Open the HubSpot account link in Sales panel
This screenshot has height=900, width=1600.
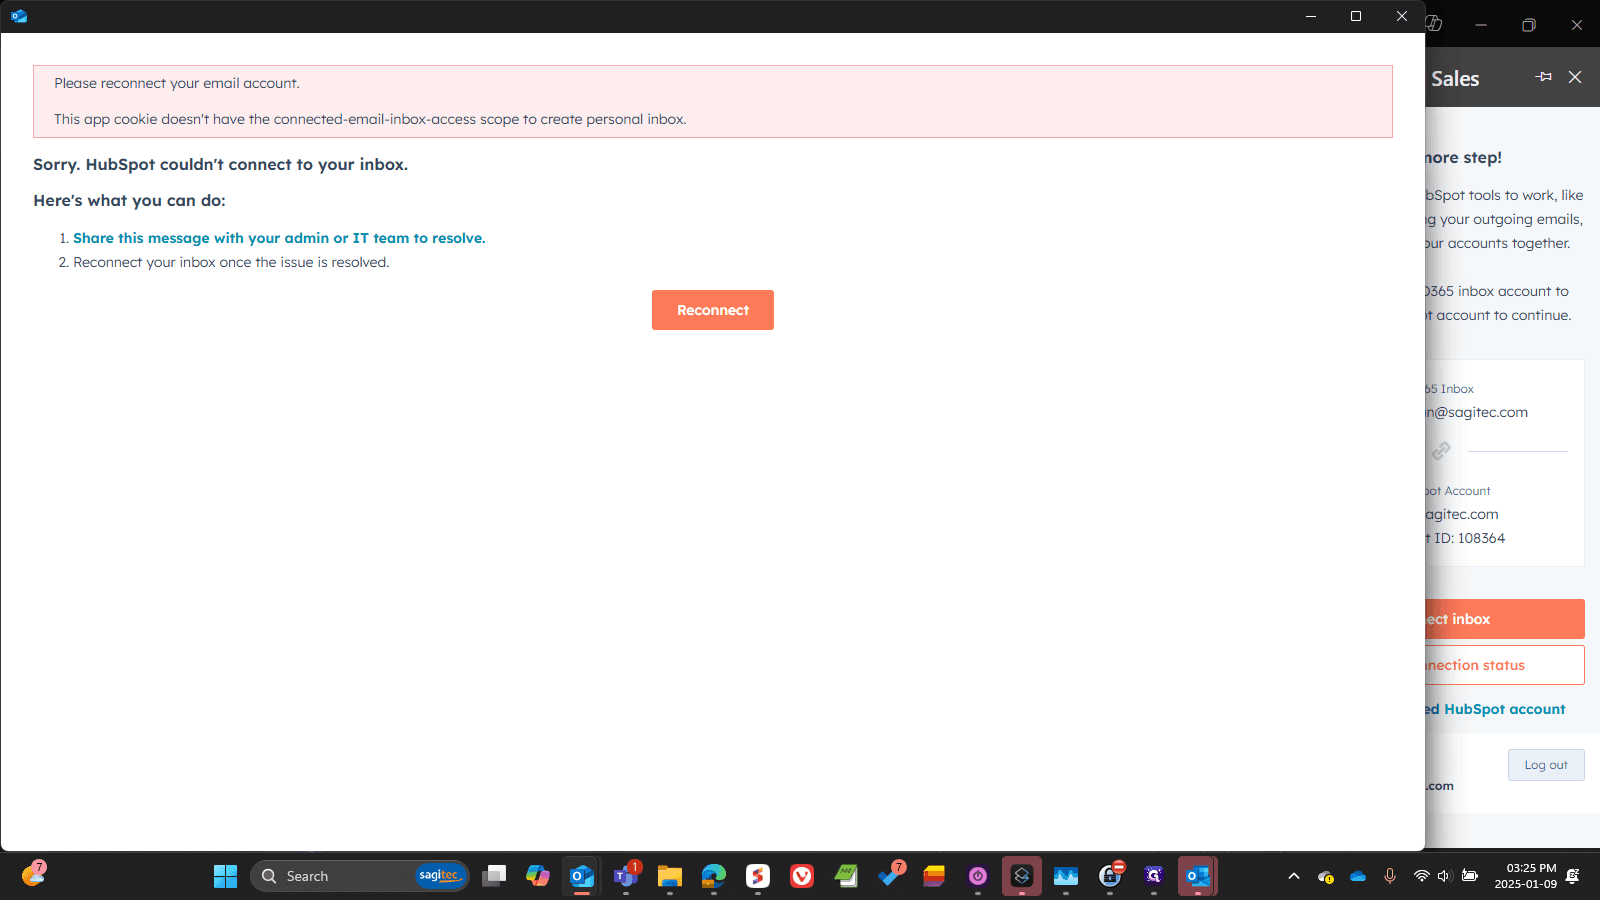coord(1496,709)
